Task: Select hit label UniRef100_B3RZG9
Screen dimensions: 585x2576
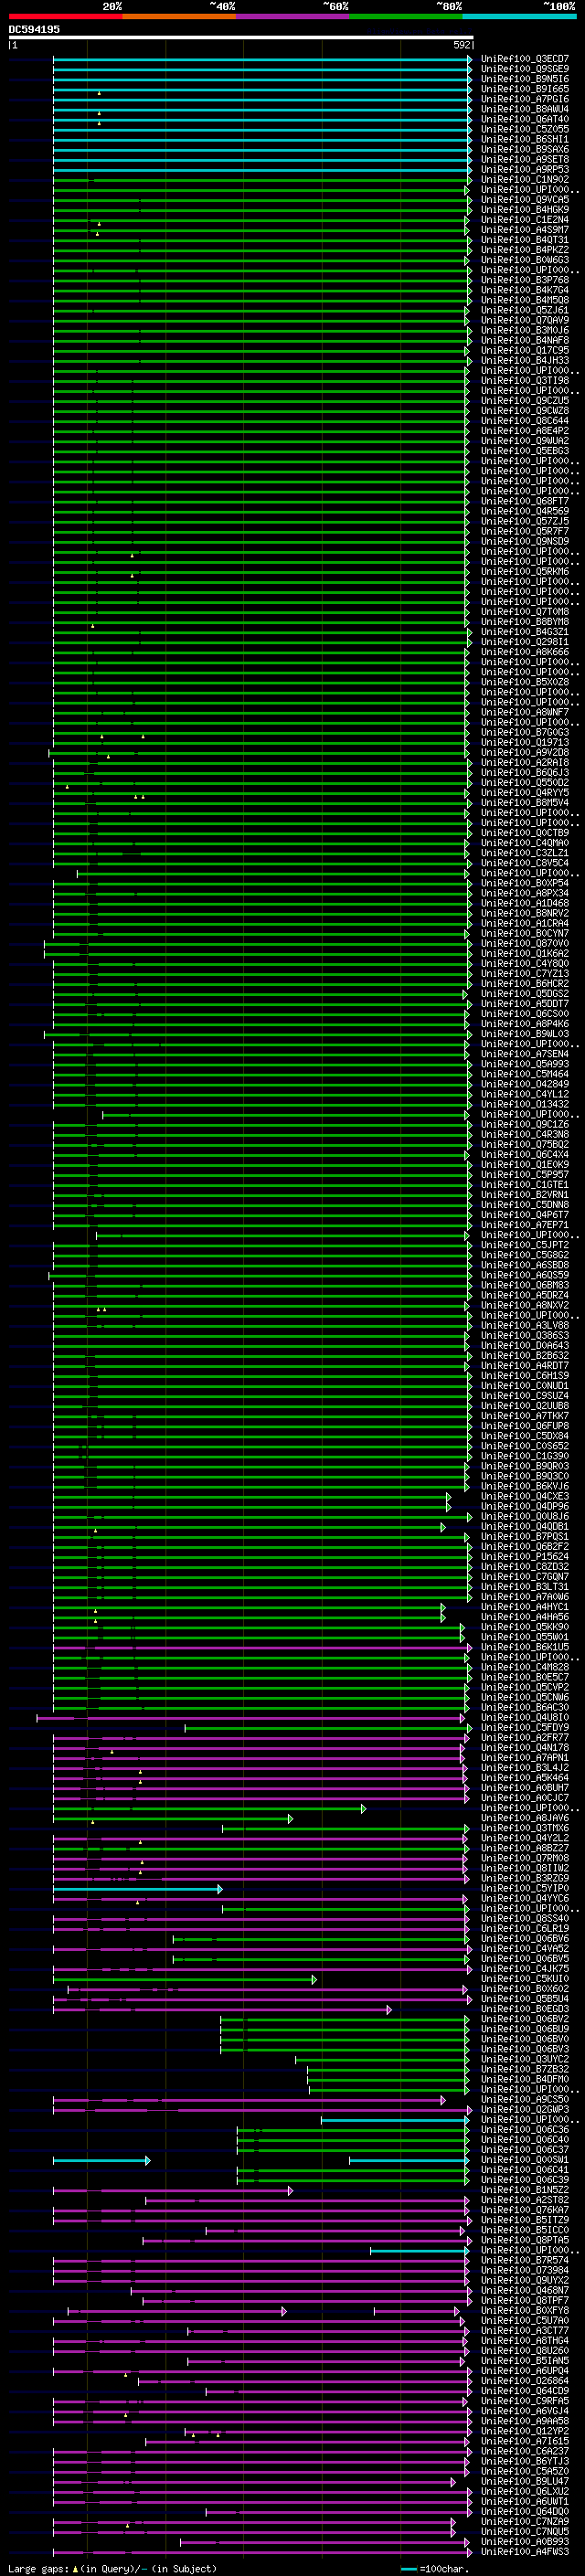Action: click(x=525, y=1878)
